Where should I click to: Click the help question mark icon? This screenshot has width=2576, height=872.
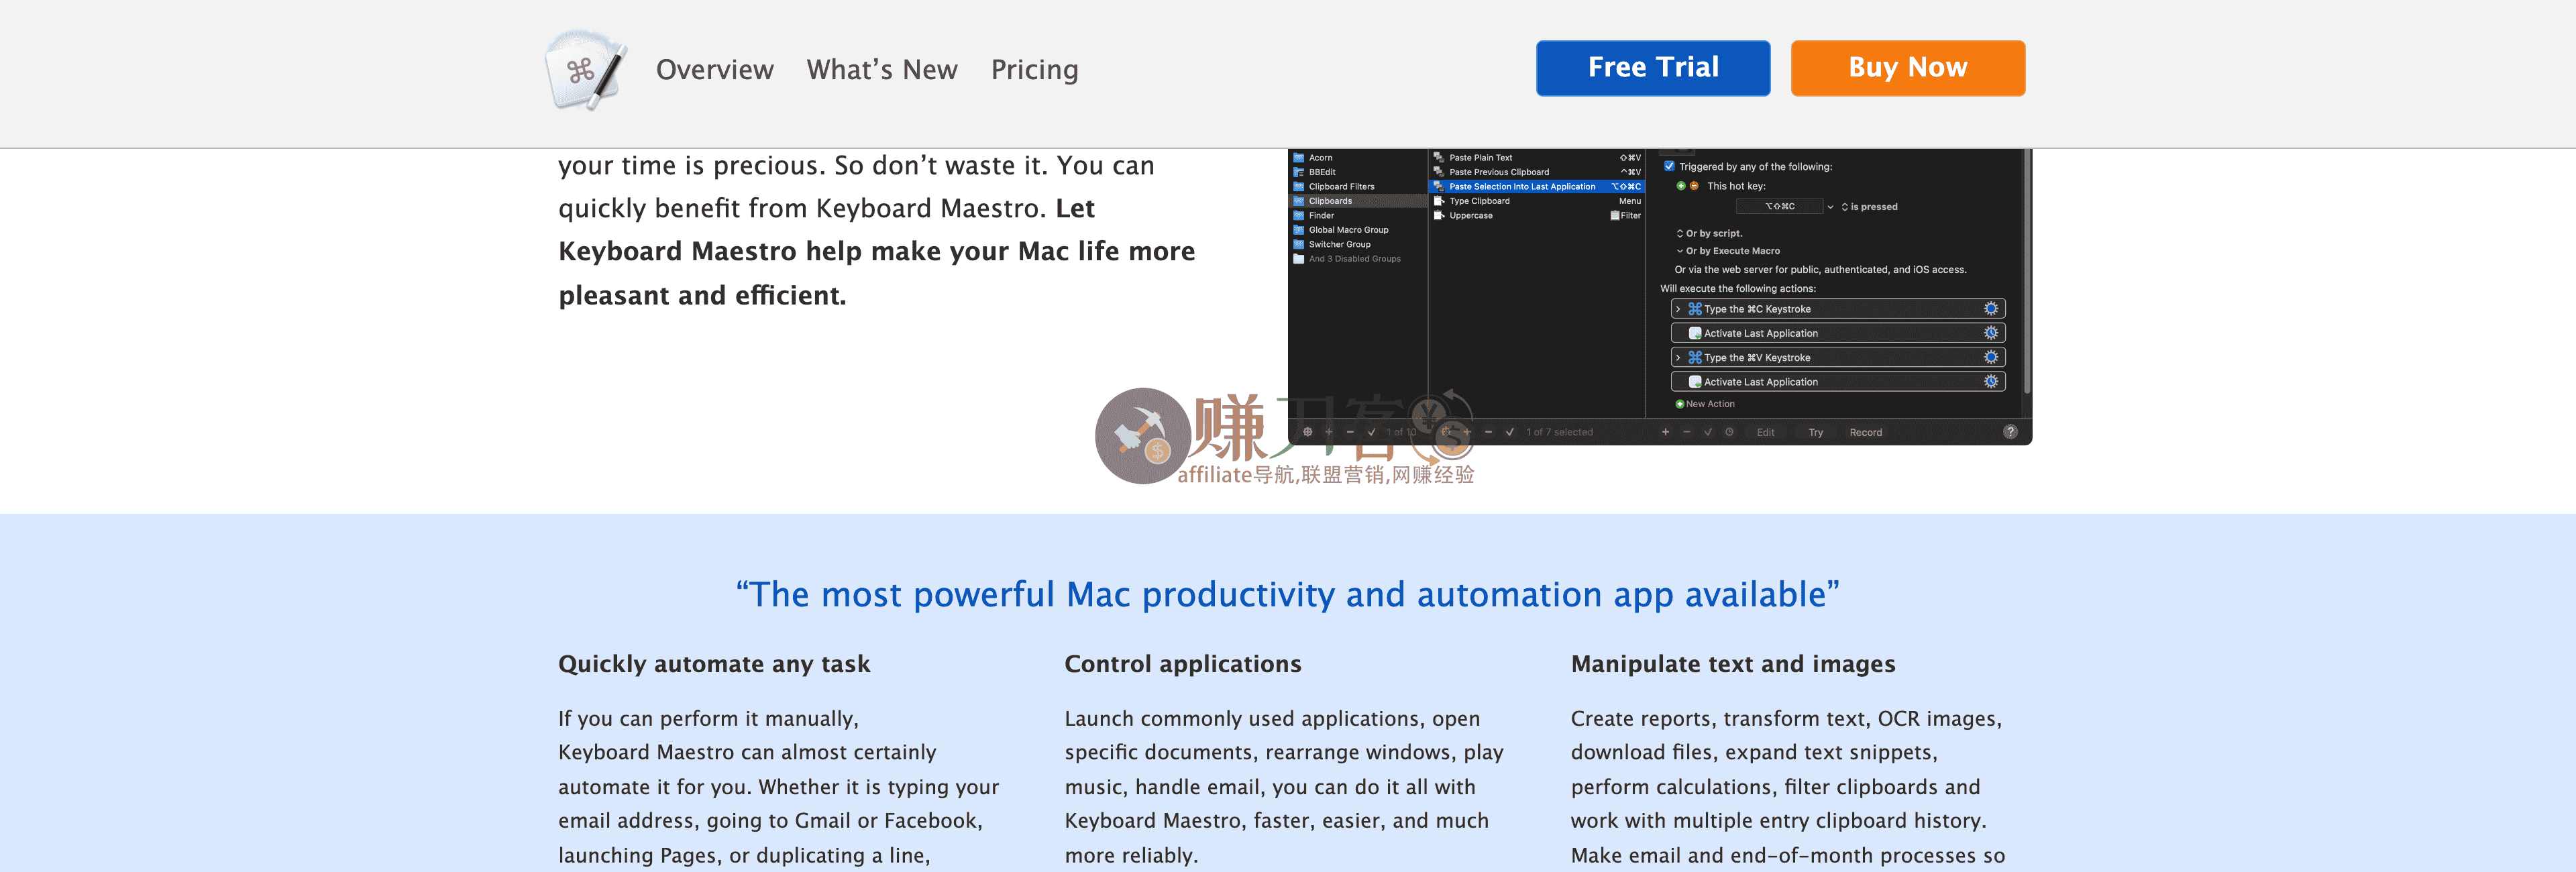(x=2010, y=432)
